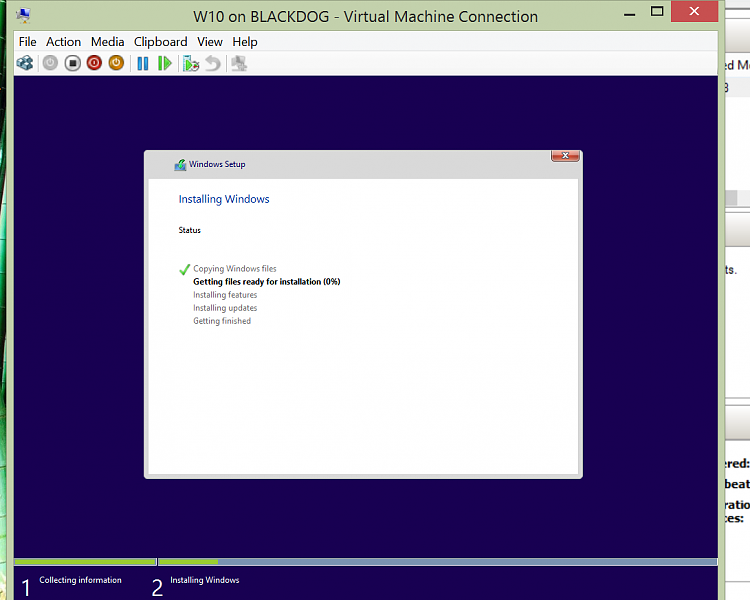Minimize the Virtual Machine Connection window

[x=629, y=14]
